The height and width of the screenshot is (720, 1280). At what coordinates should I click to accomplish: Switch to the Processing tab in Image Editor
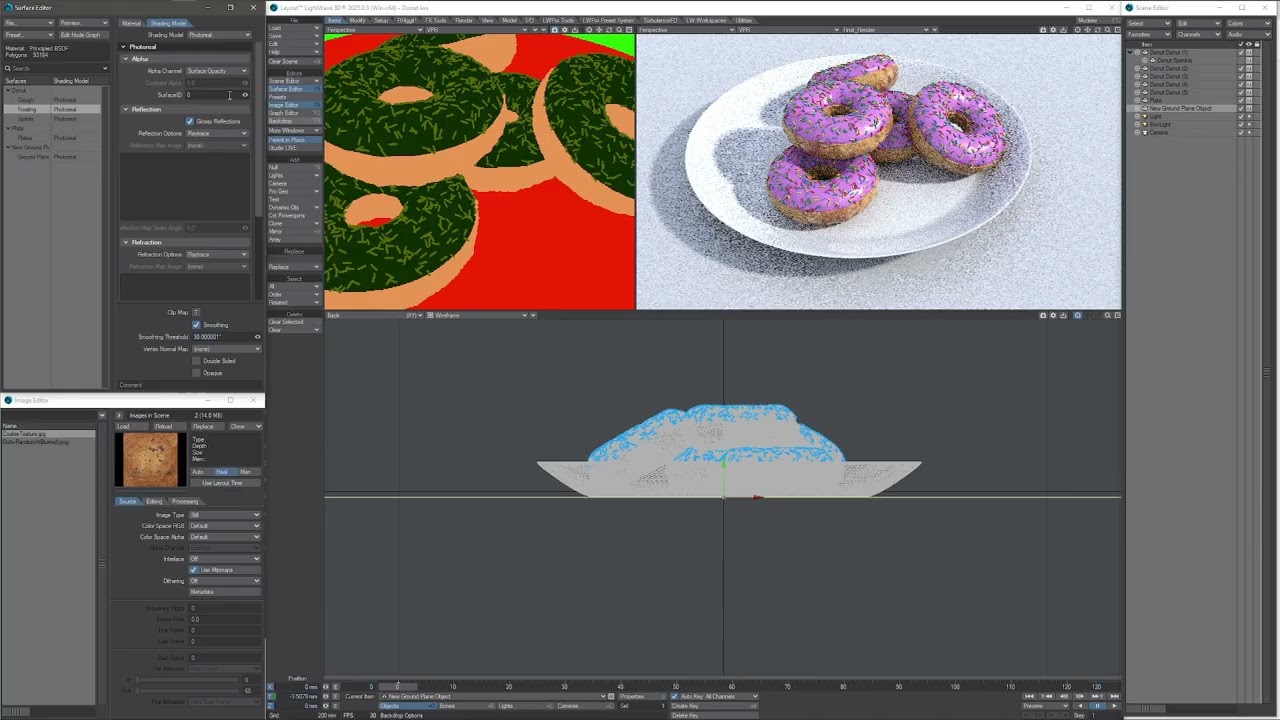pyautogui.click(x=185, y=501)
